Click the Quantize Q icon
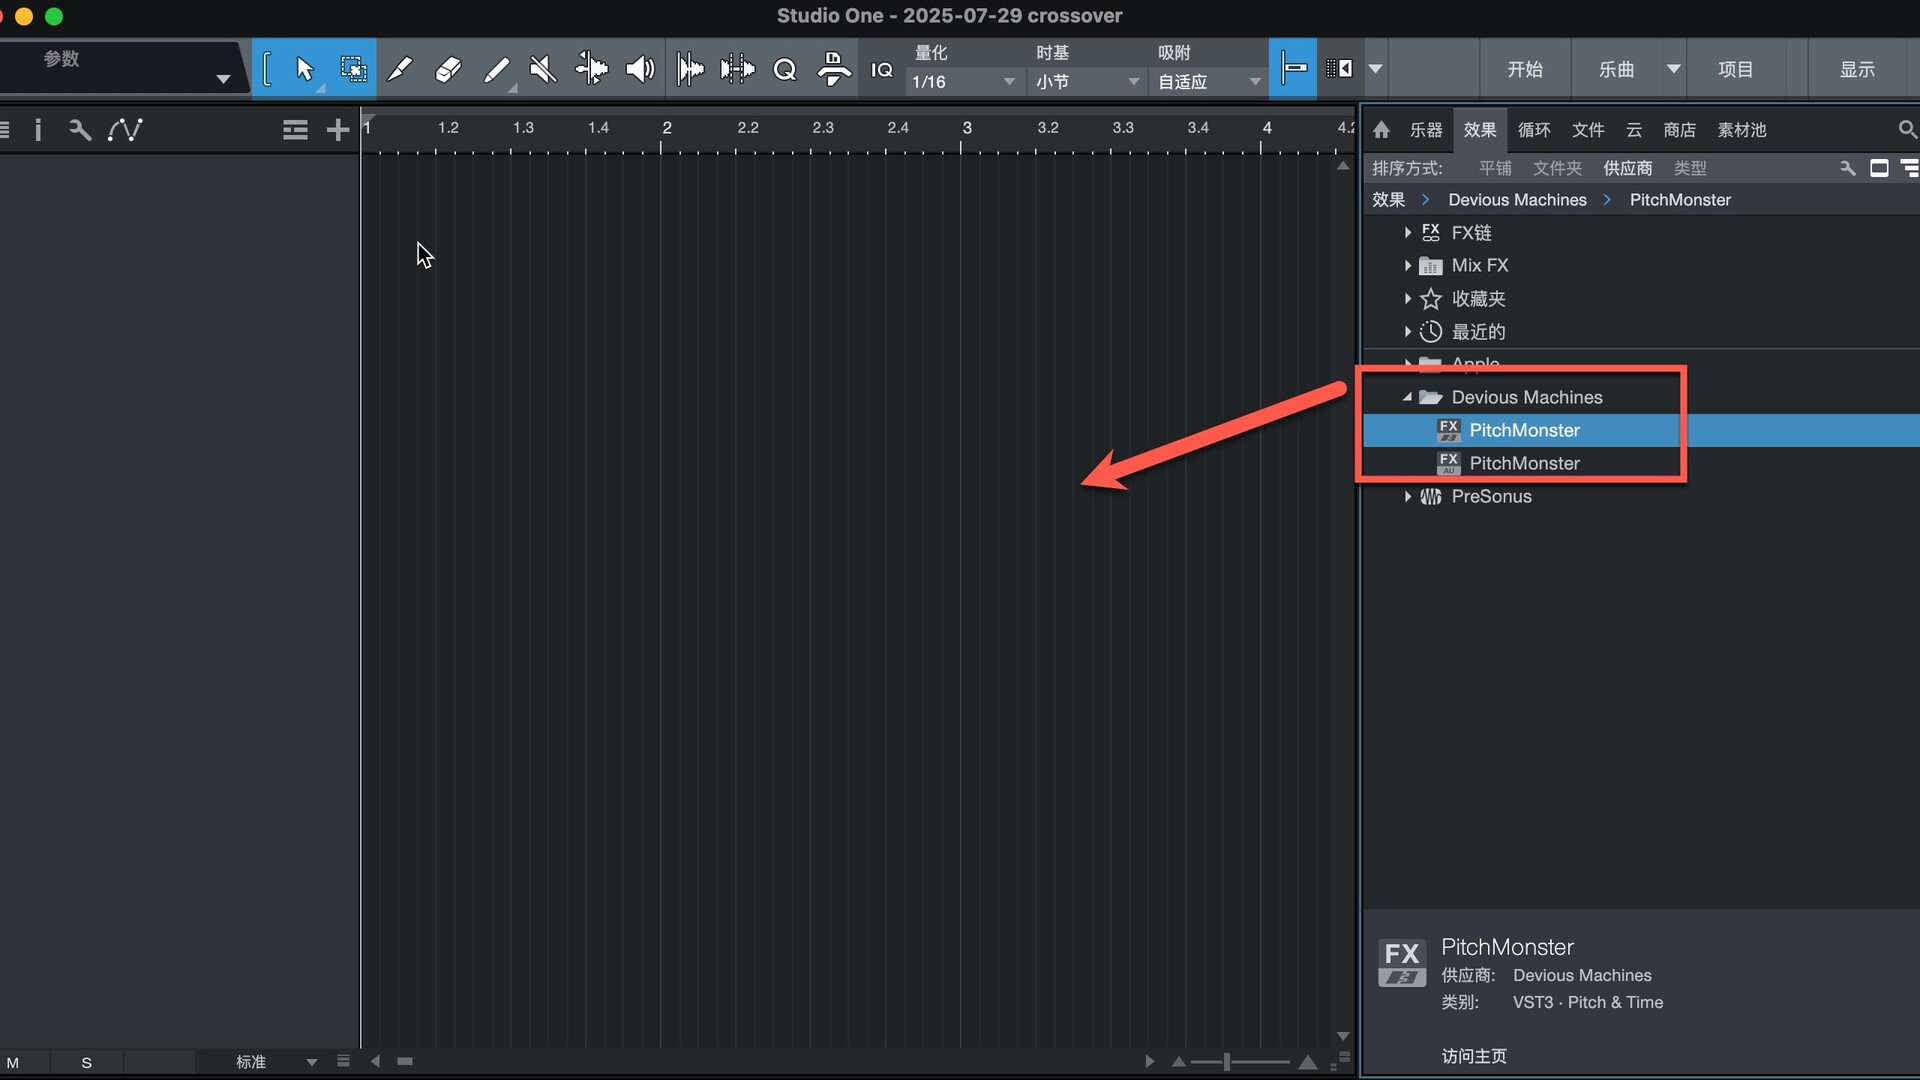This screenshot has height=1080, width=1920. tap(785, 69)
